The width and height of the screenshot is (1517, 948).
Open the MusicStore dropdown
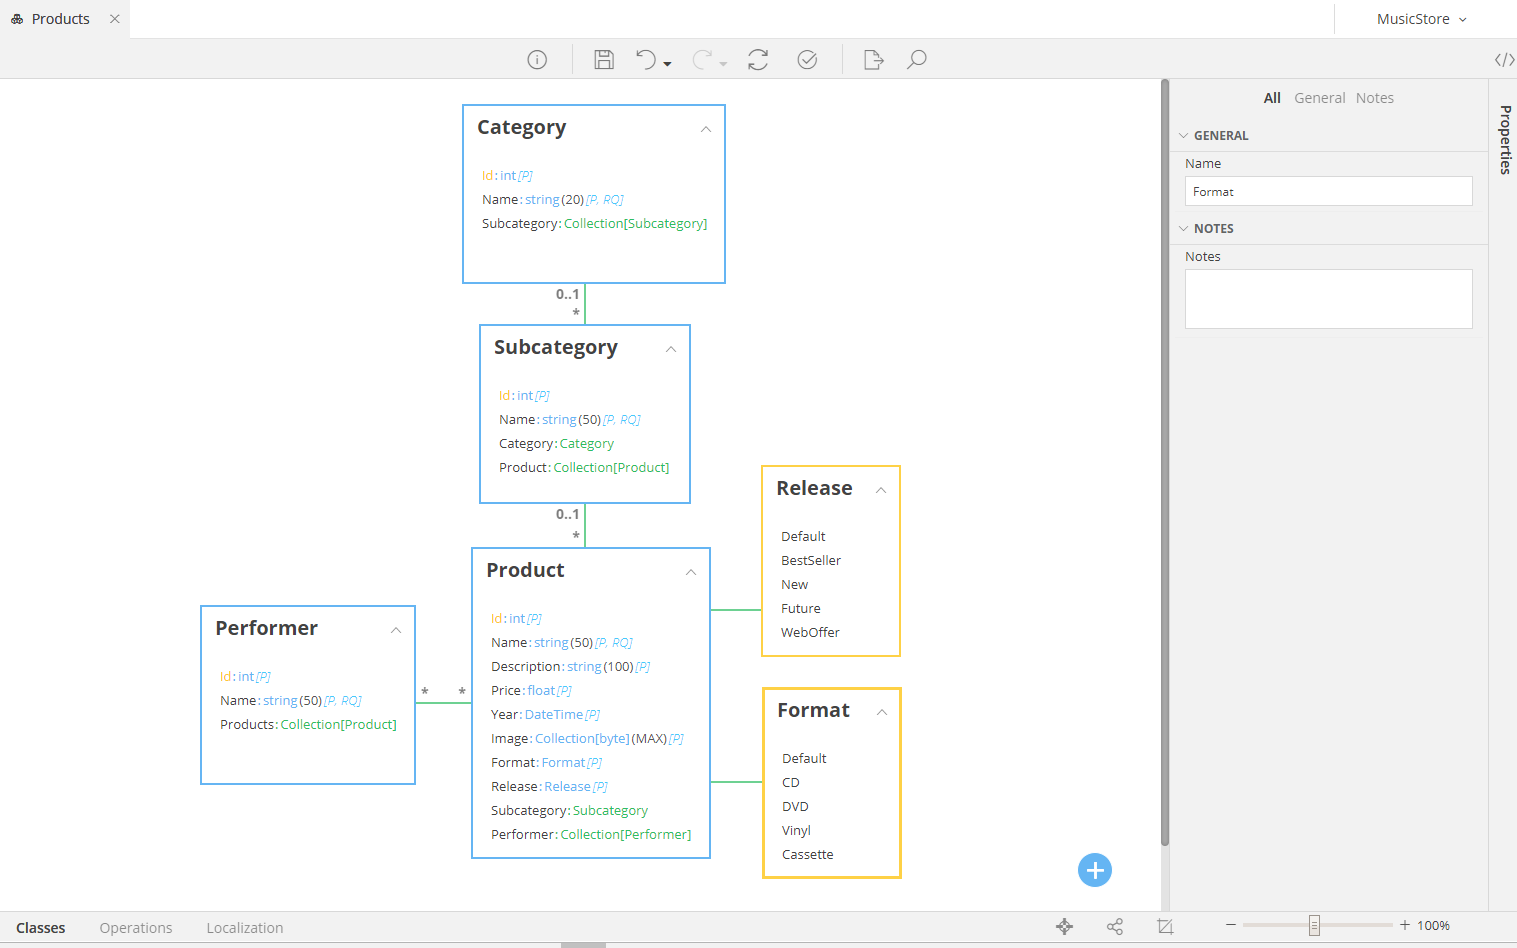pyautogui.click(x=1421, y=19)
